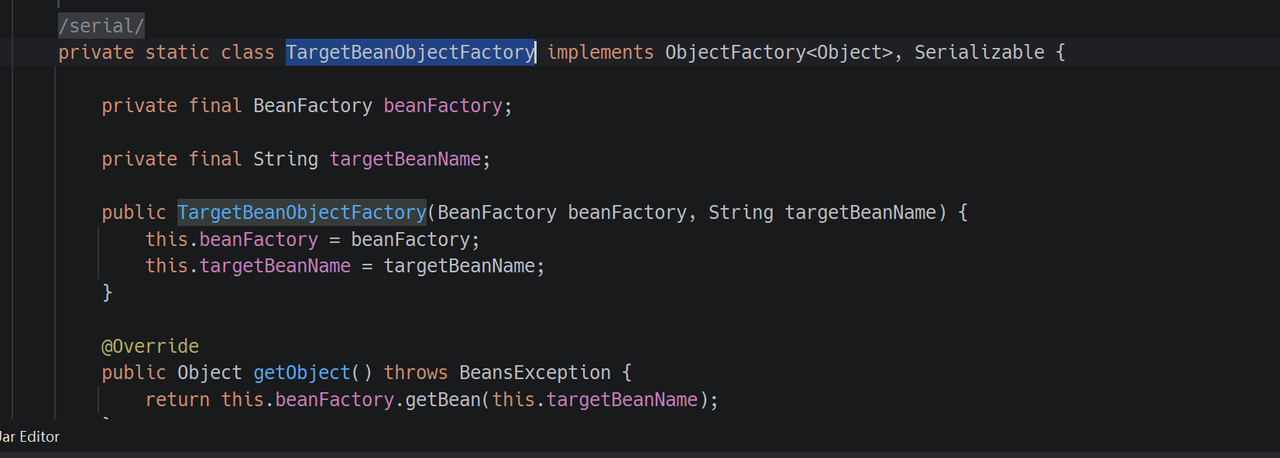Click the BeansException type

coord(535,373)
